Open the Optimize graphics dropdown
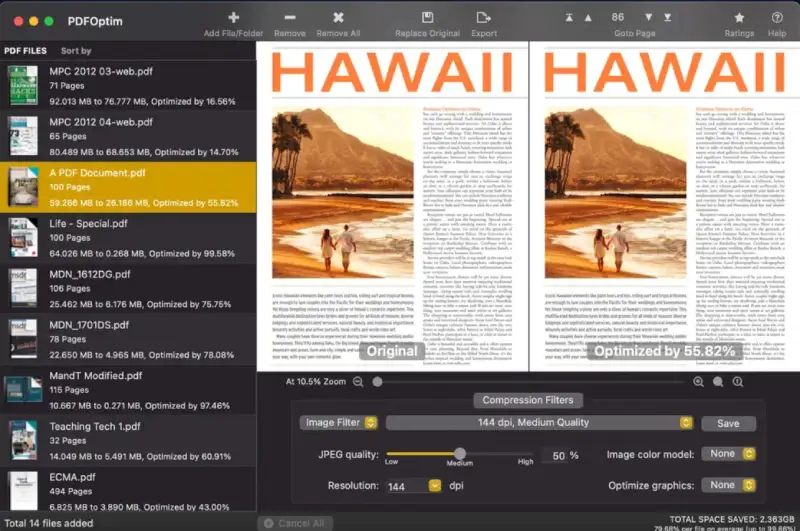The image size is (800, 531). (730, 485)
